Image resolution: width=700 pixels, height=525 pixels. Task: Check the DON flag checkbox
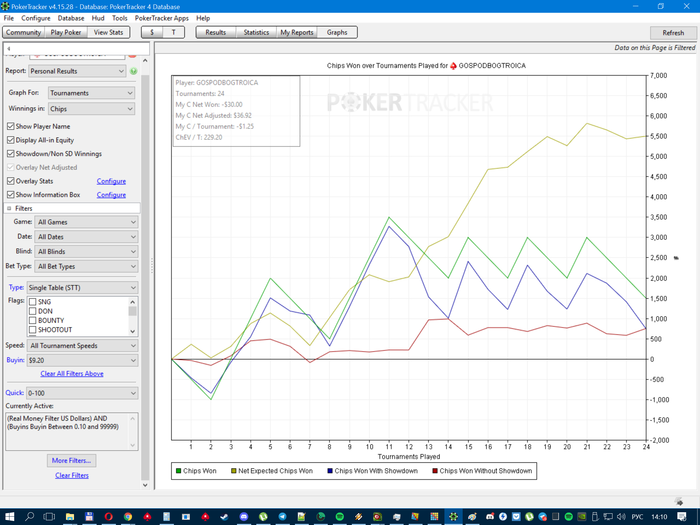pyautogui.click(x=33, y=311)
